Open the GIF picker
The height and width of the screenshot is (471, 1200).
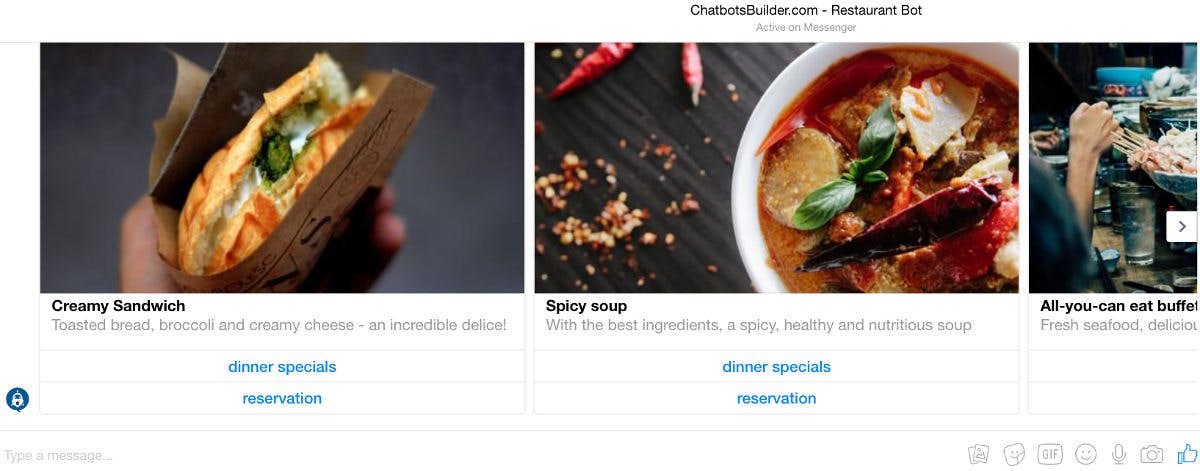[x=1050, y=454]
